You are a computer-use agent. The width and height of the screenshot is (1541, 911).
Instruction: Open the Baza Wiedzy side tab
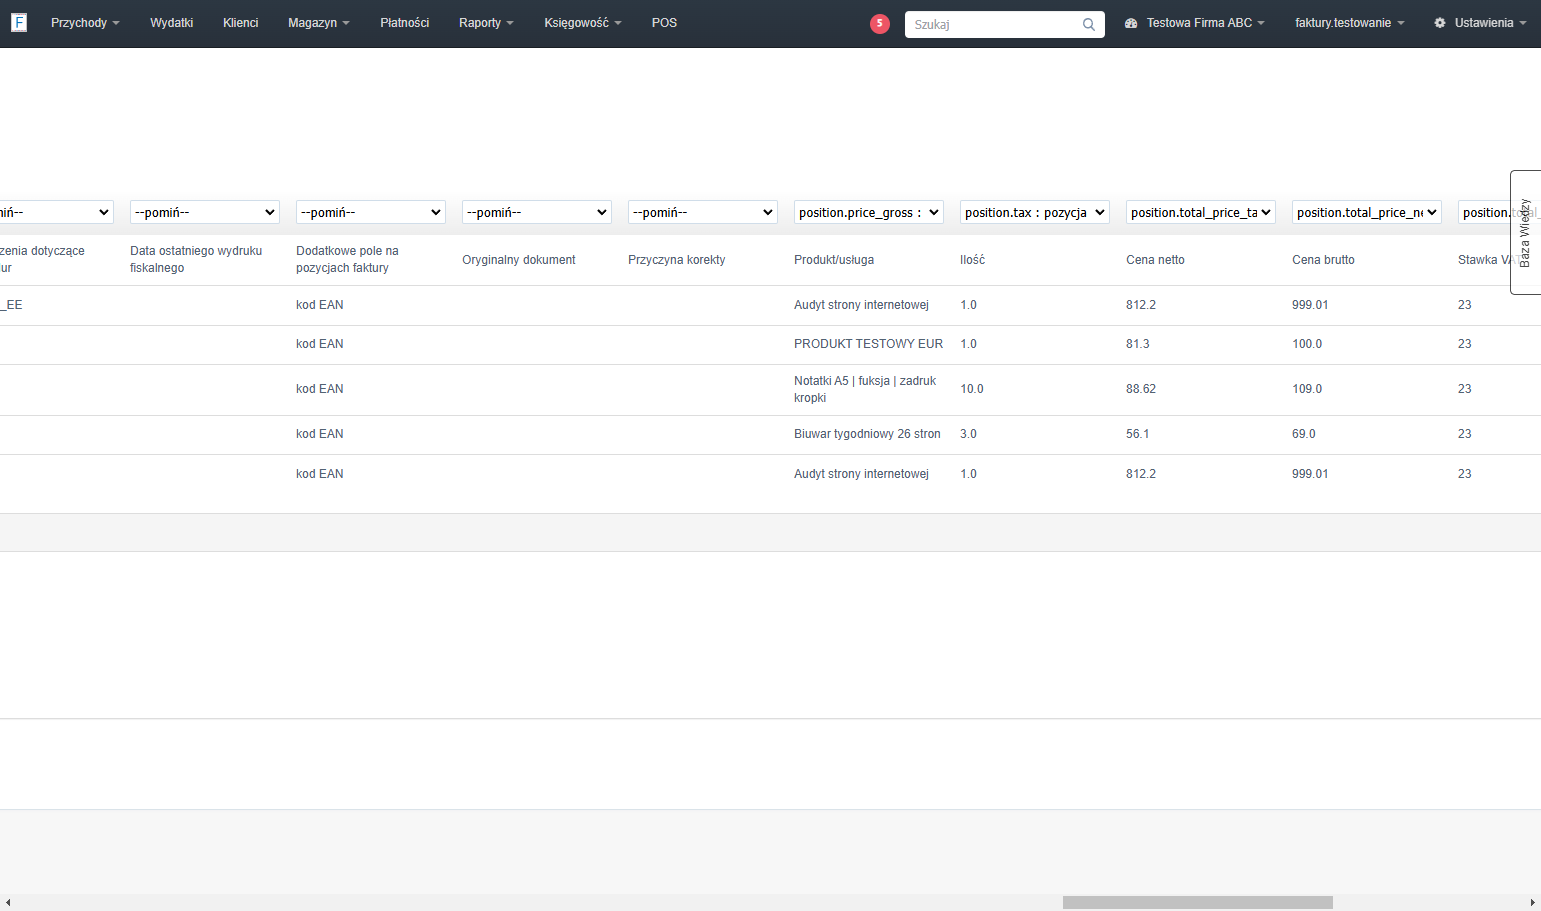tap(1526, 232)
